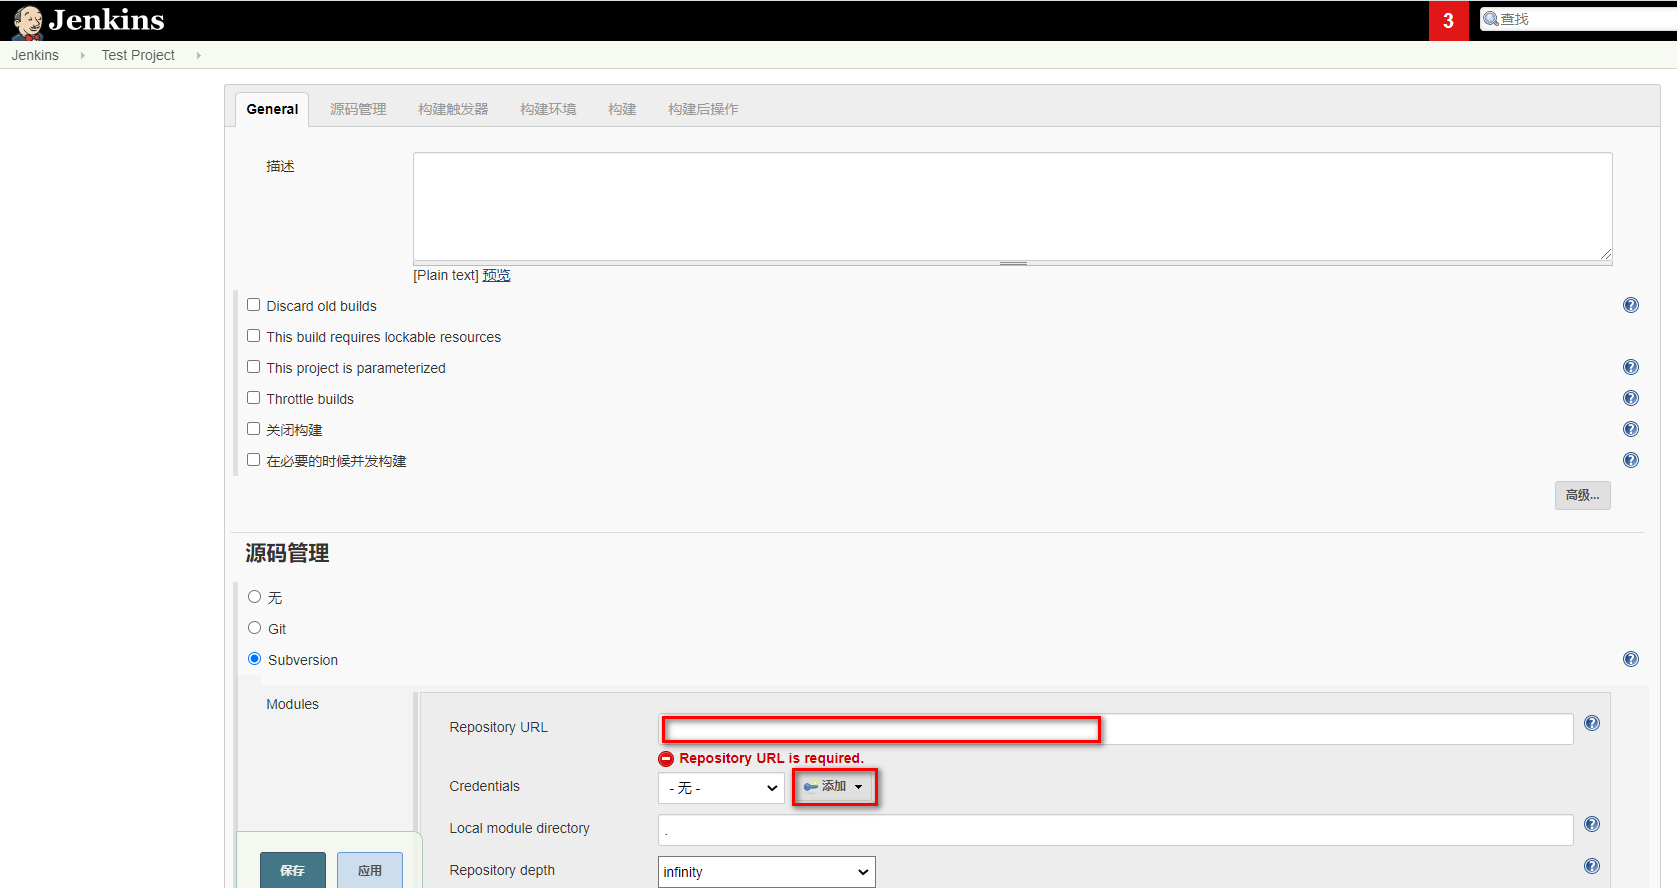
Task: Click the Repository URL is required message
Action: point(771,758)
